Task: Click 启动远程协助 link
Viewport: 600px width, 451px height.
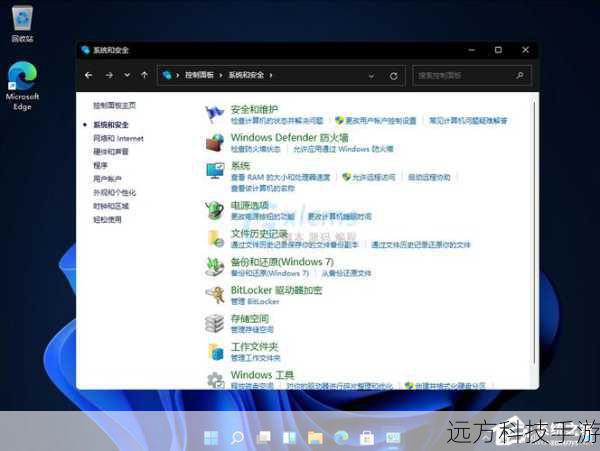Action: pyautogui.click(x=429, y=177)
